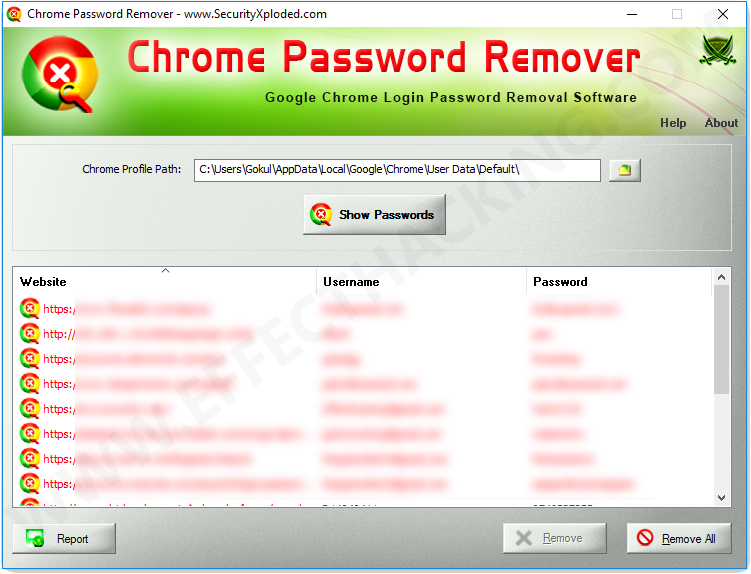The width and height of the screenshot is (751, 574).
Task: Sort by the Username column header
Action: coord(421,281)
